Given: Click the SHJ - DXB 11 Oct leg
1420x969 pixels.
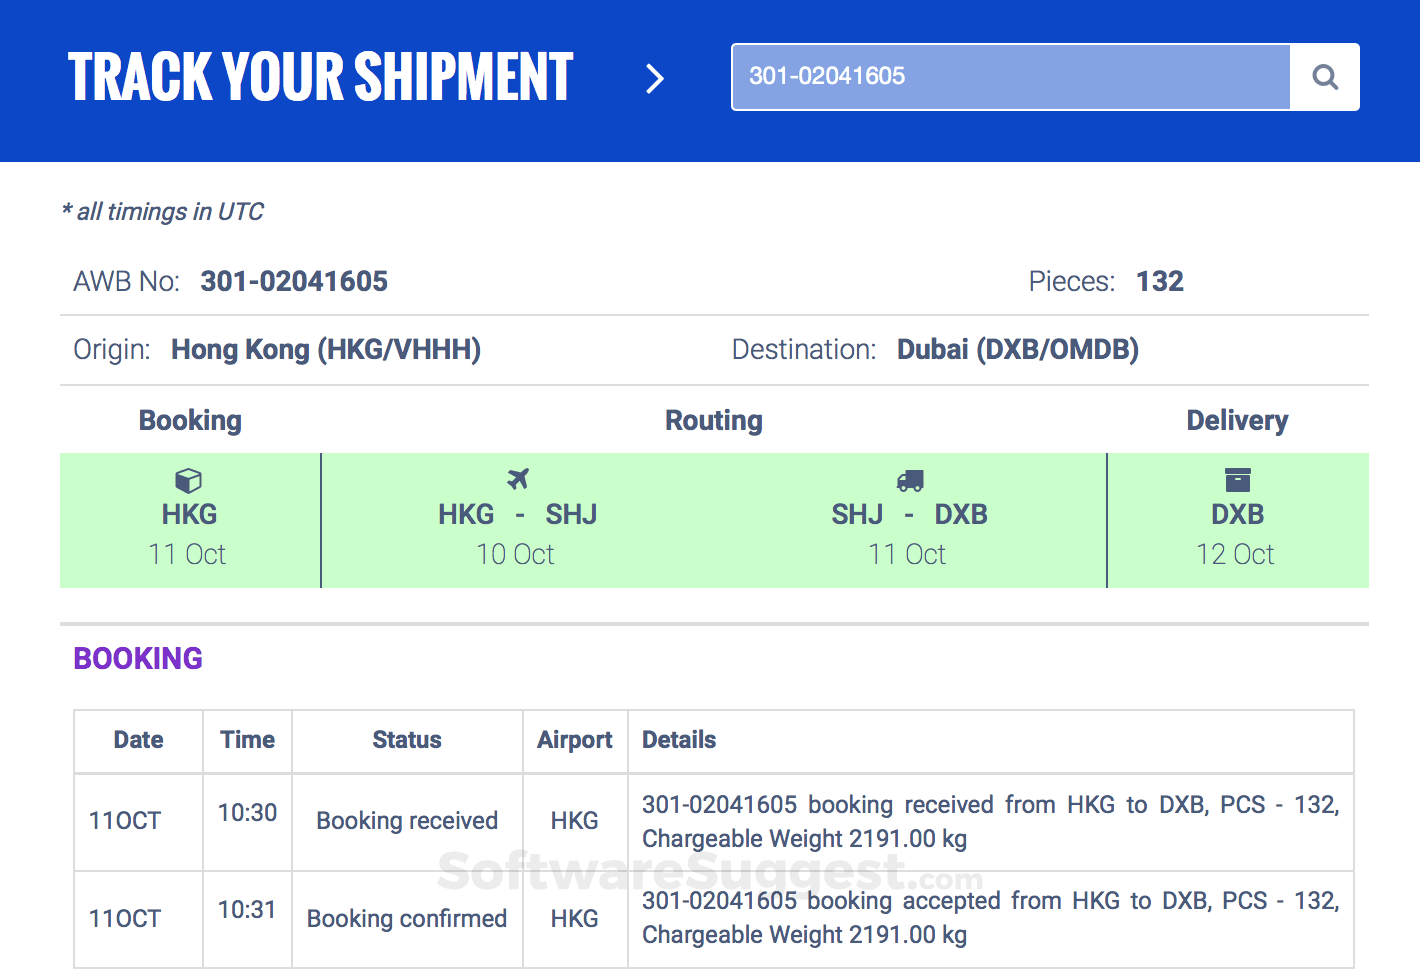Looking at the screenshot, I should point(909,534).
